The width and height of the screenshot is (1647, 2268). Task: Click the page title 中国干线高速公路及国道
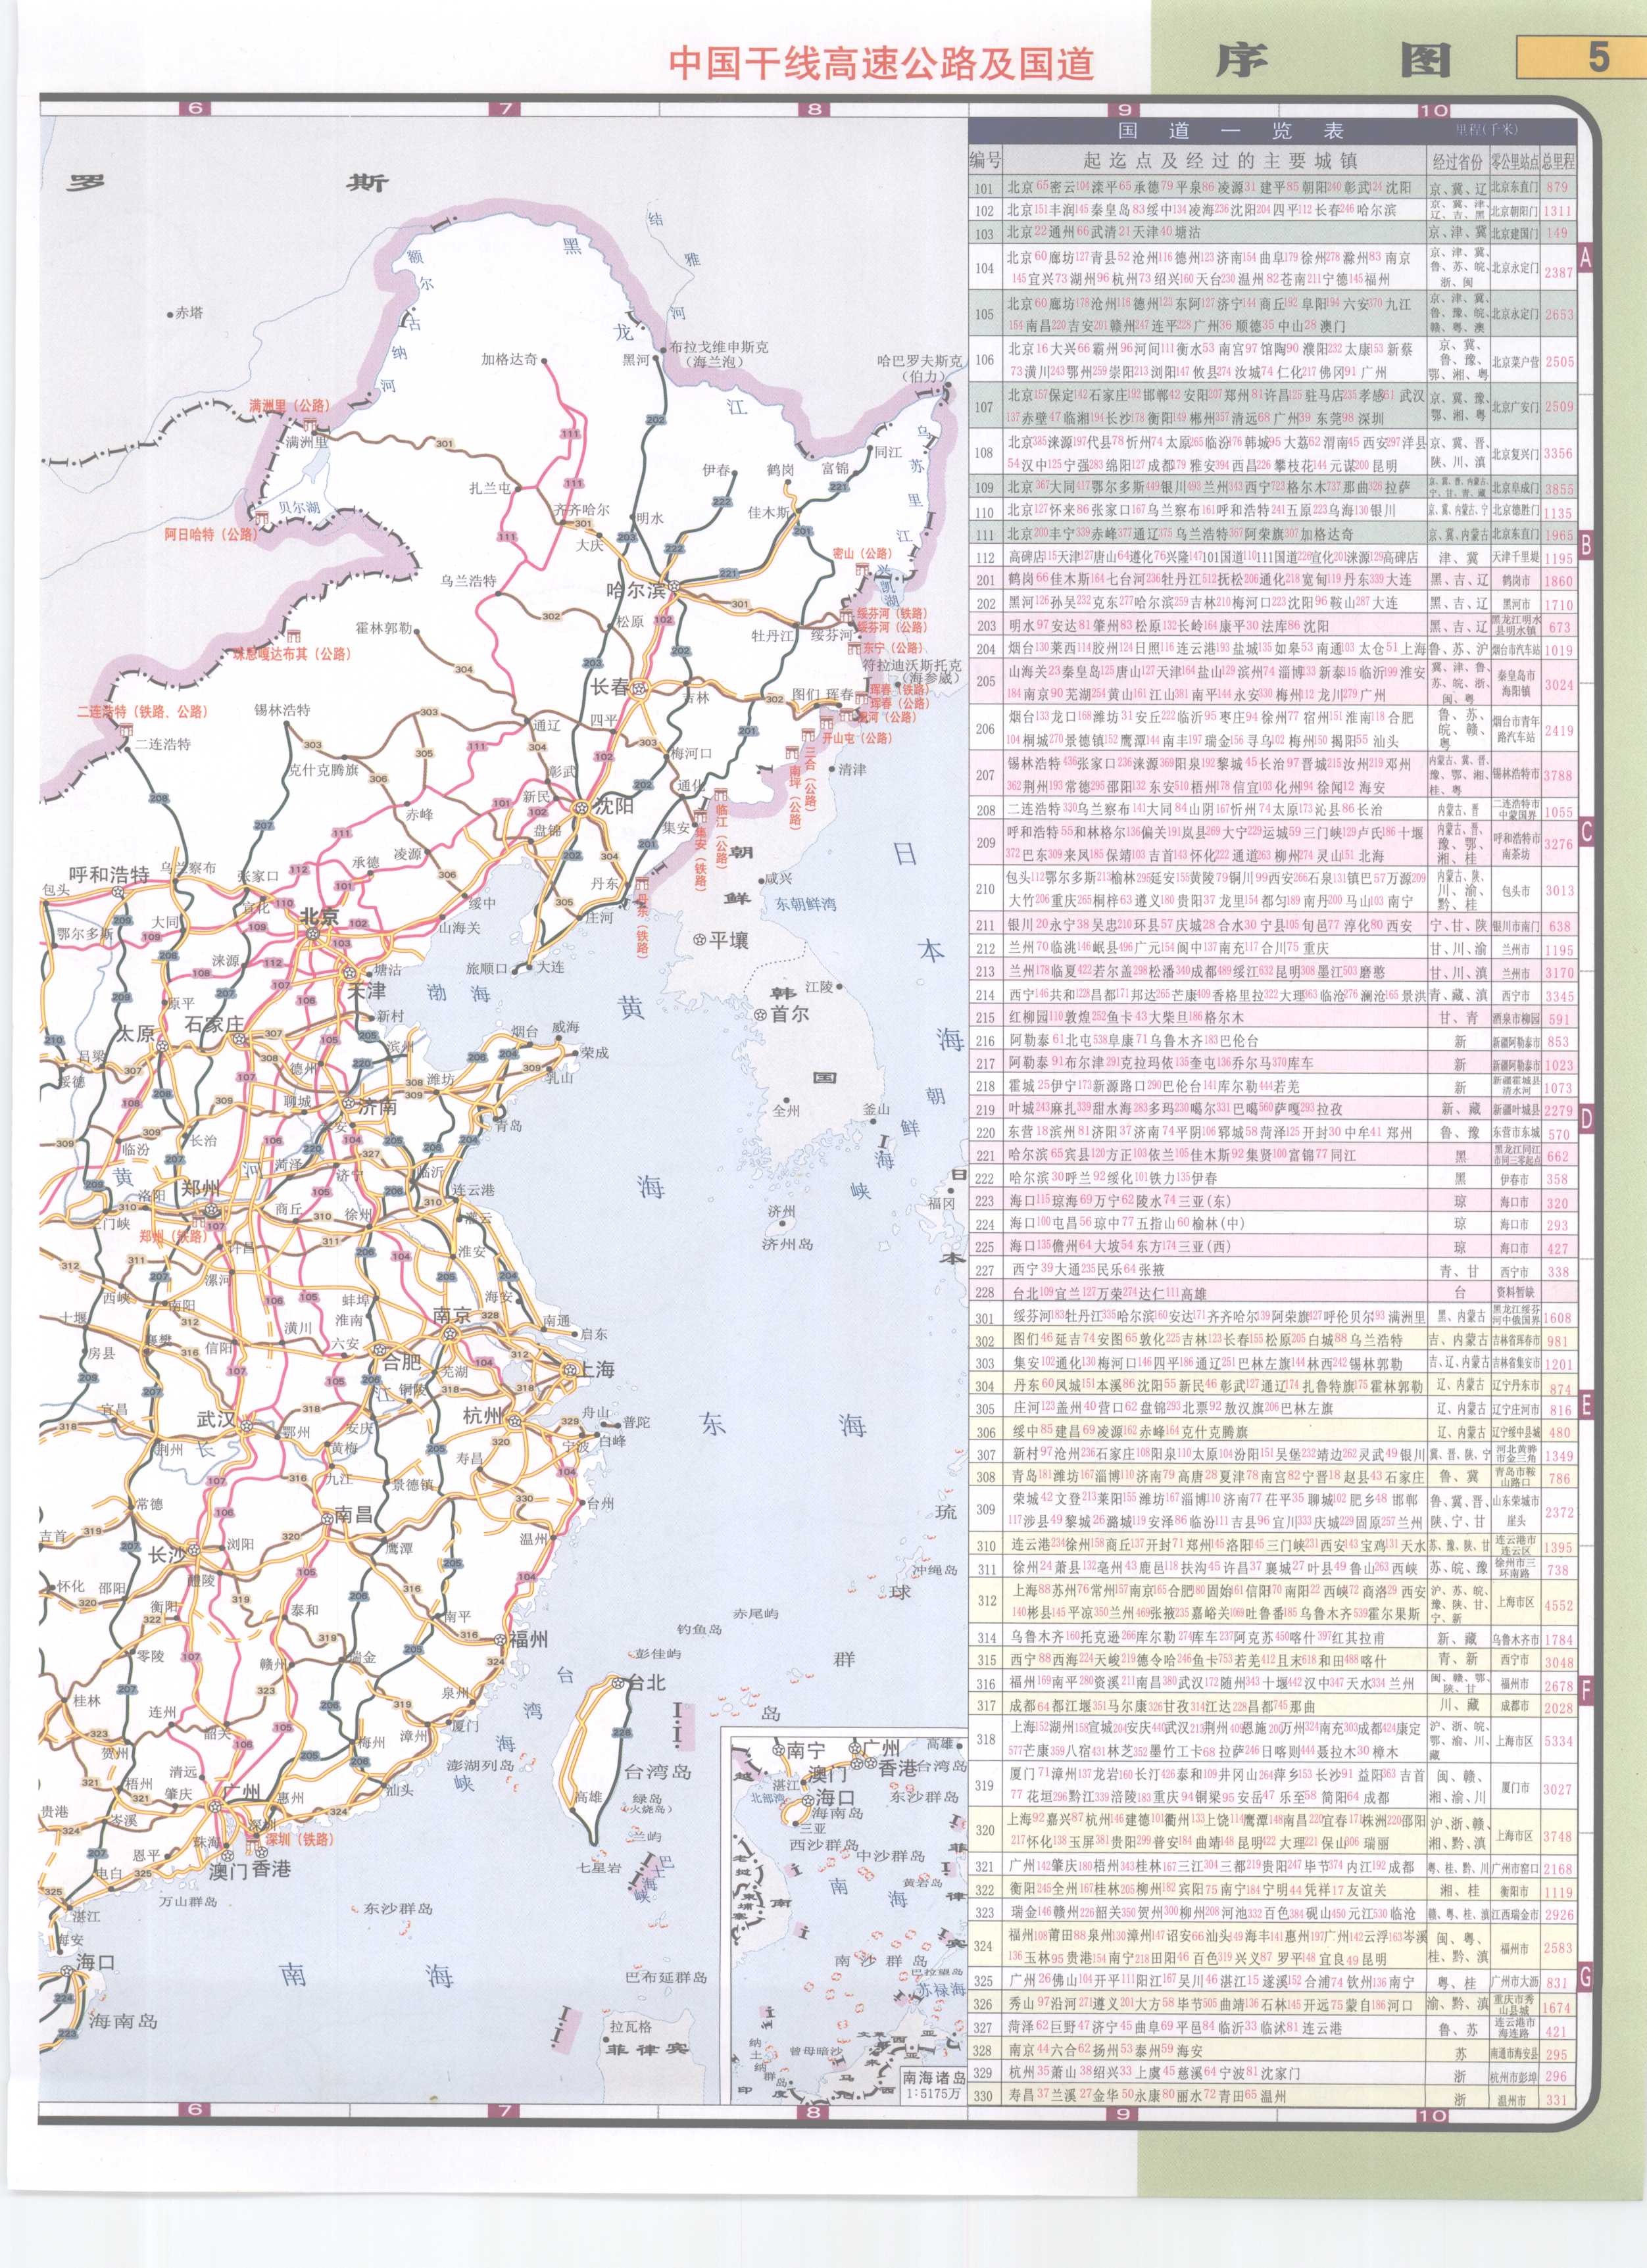881,63
